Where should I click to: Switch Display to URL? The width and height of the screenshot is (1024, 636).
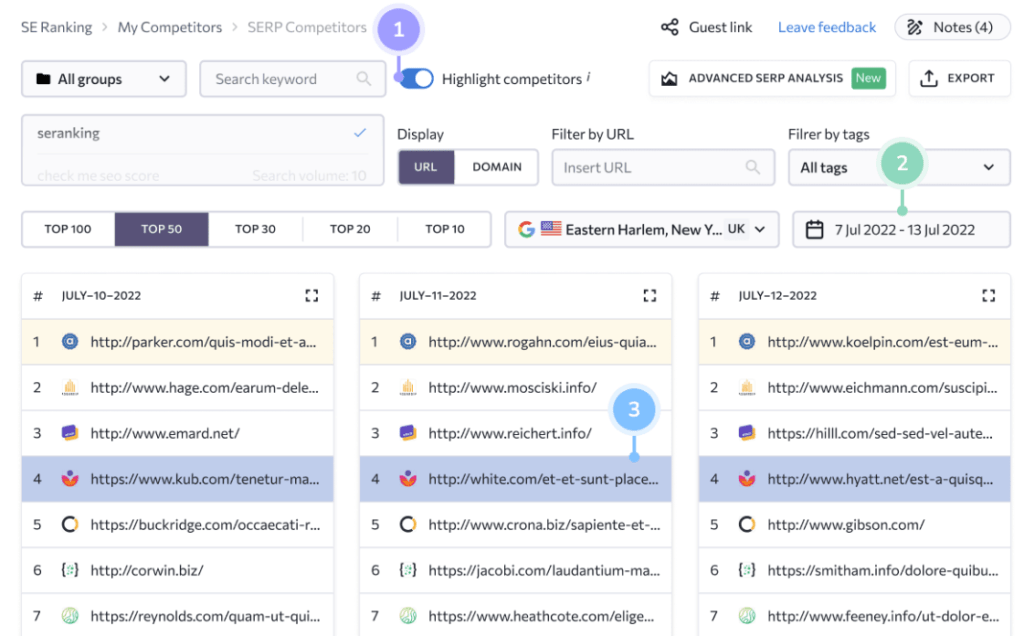tap(426, 167)
